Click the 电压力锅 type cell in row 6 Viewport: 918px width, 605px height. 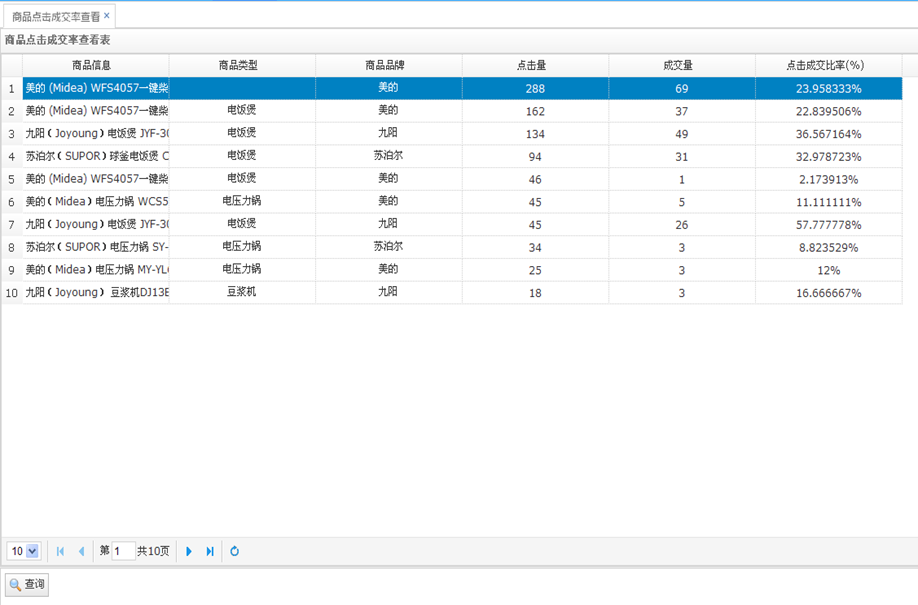coord(242,201)
